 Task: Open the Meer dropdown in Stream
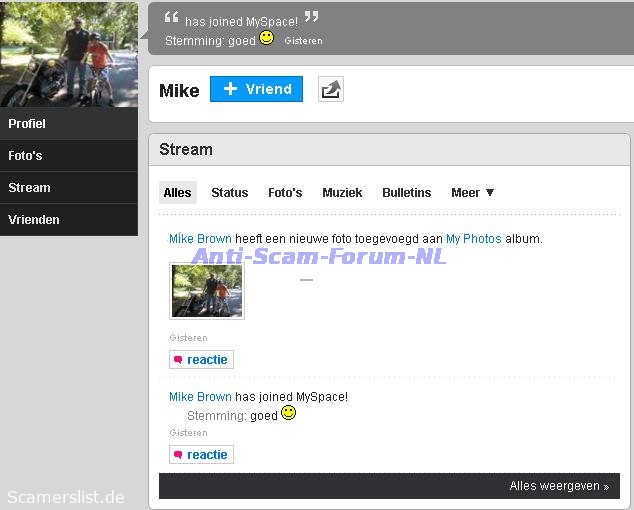[472, 192]
